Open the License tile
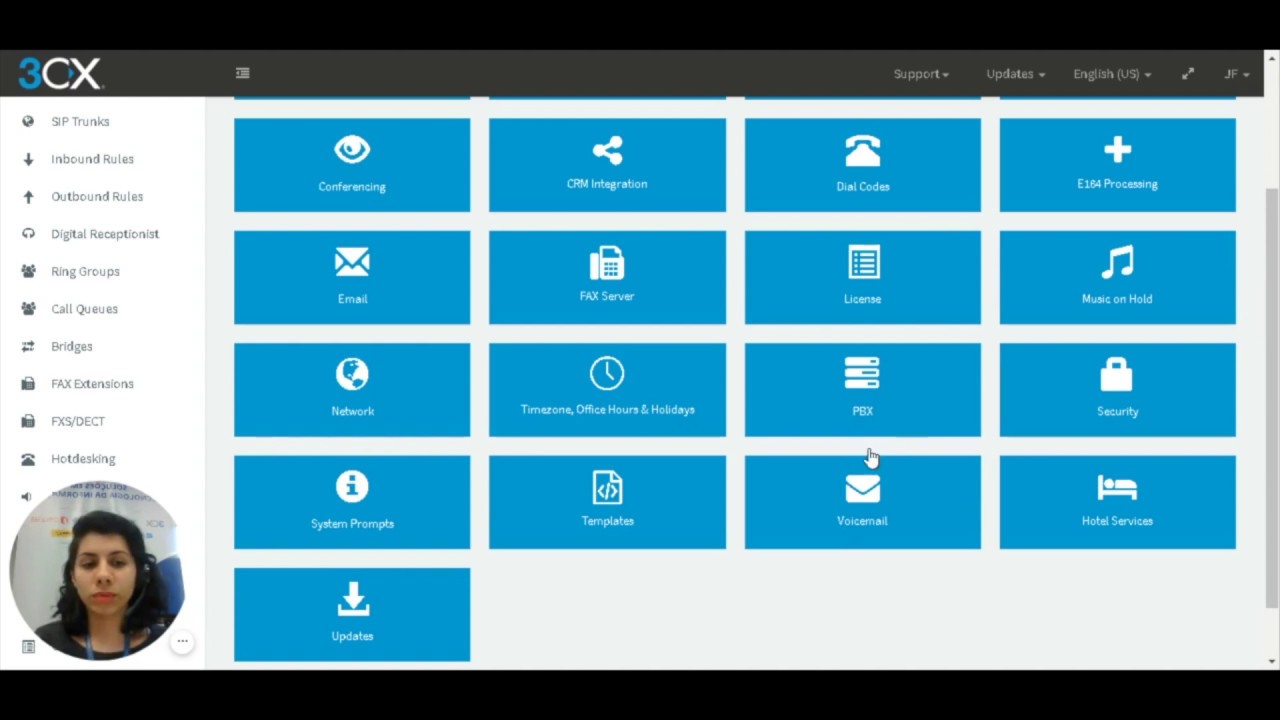The height and width of the screenshot is (720, 1280). point(862,277)
